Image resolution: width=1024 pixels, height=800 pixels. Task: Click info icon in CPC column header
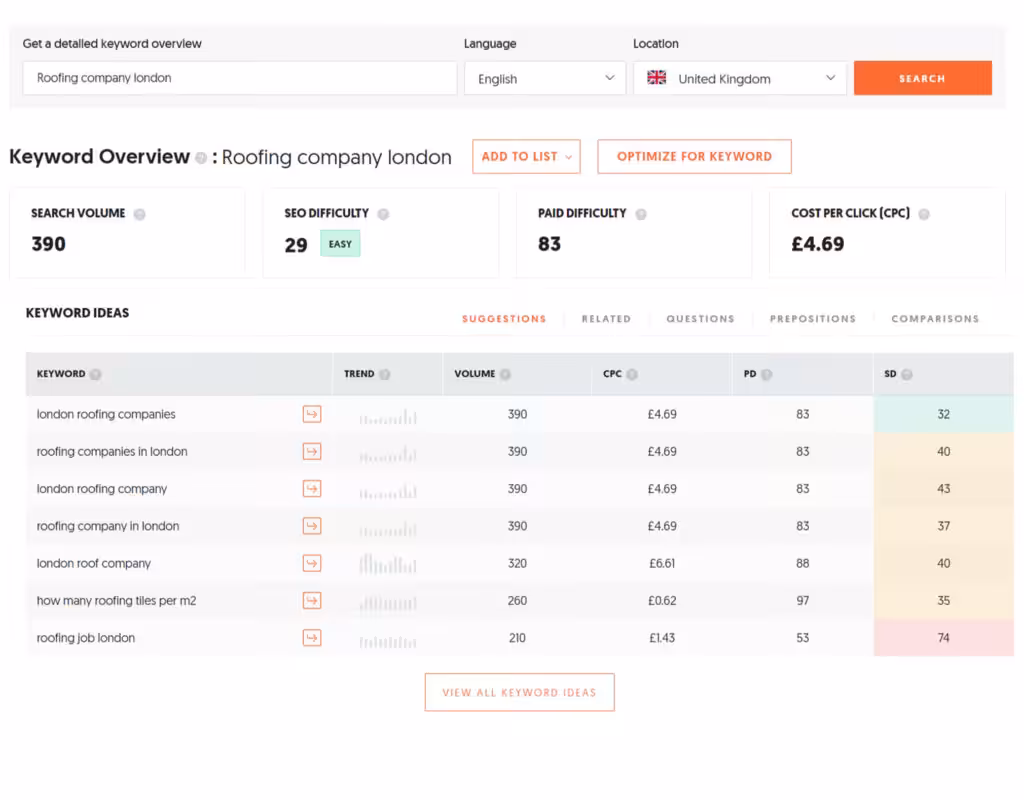coord(632,374)
